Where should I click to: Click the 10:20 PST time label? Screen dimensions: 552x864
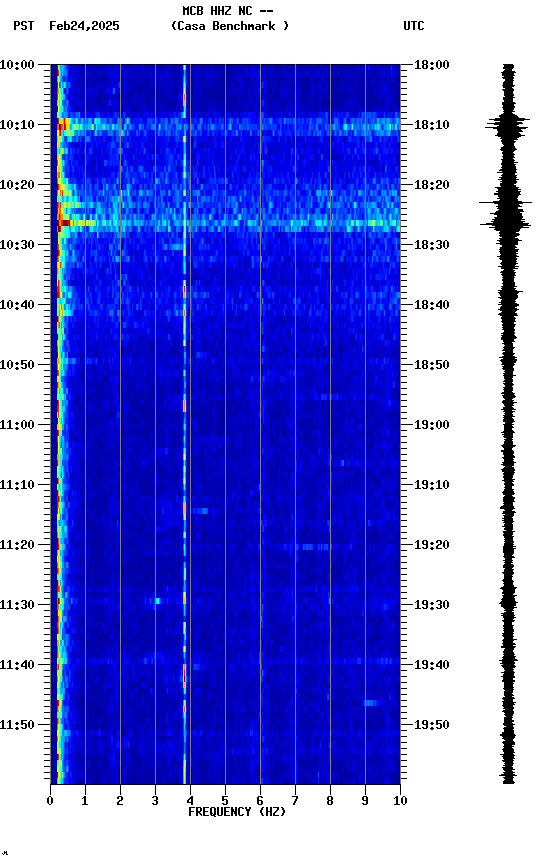(x=17, y=185)
